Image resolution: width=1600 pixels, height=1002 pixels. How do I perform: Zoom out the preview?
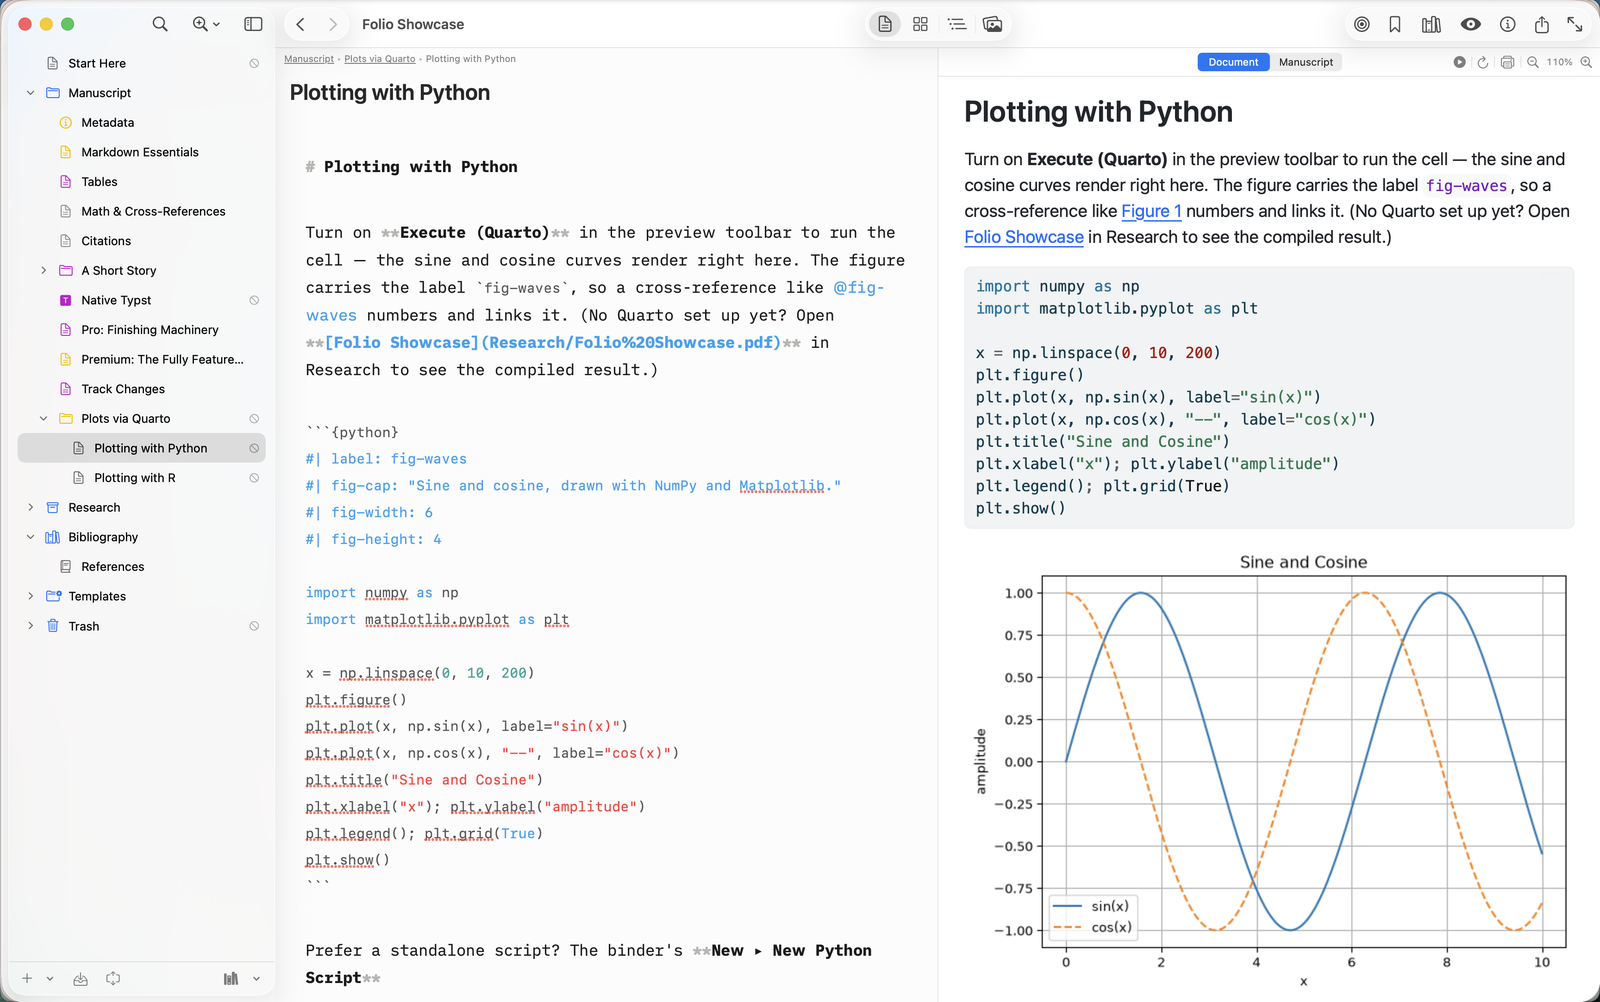pos(1533,62)
